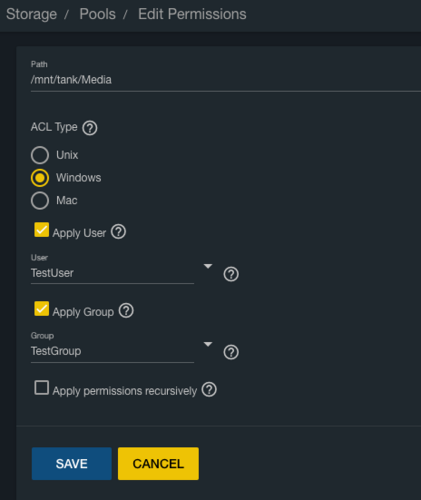Click the help icon beside Group field
This screenshot has width=421, height=500.
point(231,352)
